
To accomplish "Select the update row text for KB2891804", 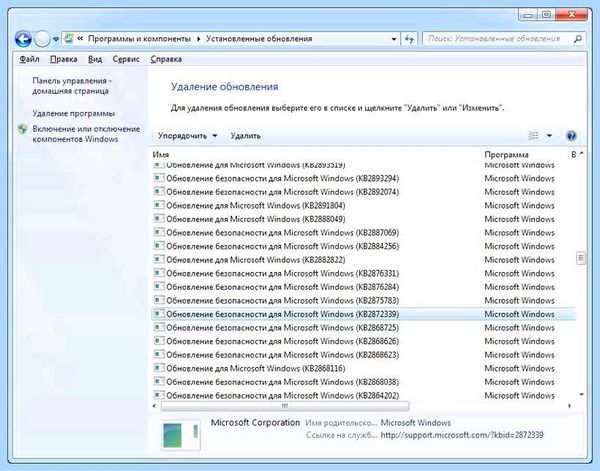I will [x=256, y=205].
